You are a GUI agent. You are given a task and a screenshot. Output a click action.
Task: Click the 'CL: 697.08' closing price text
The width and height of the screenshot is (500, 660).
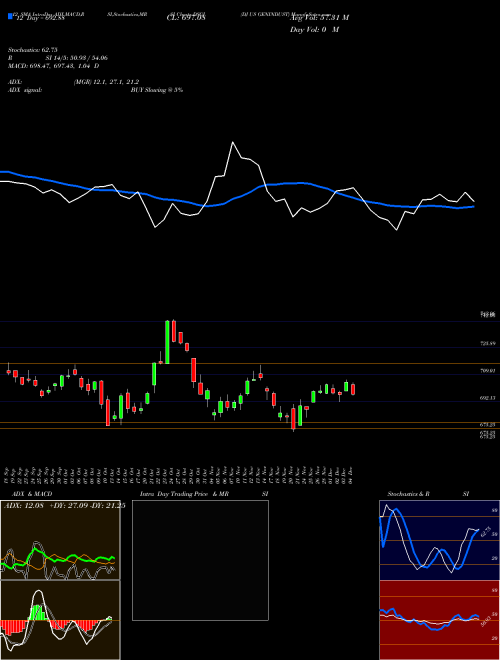[186, 18]
